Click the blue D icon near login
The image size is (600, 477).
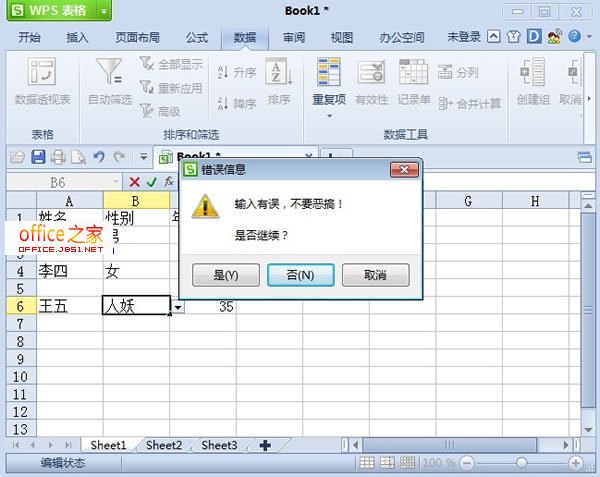point(534,36)
